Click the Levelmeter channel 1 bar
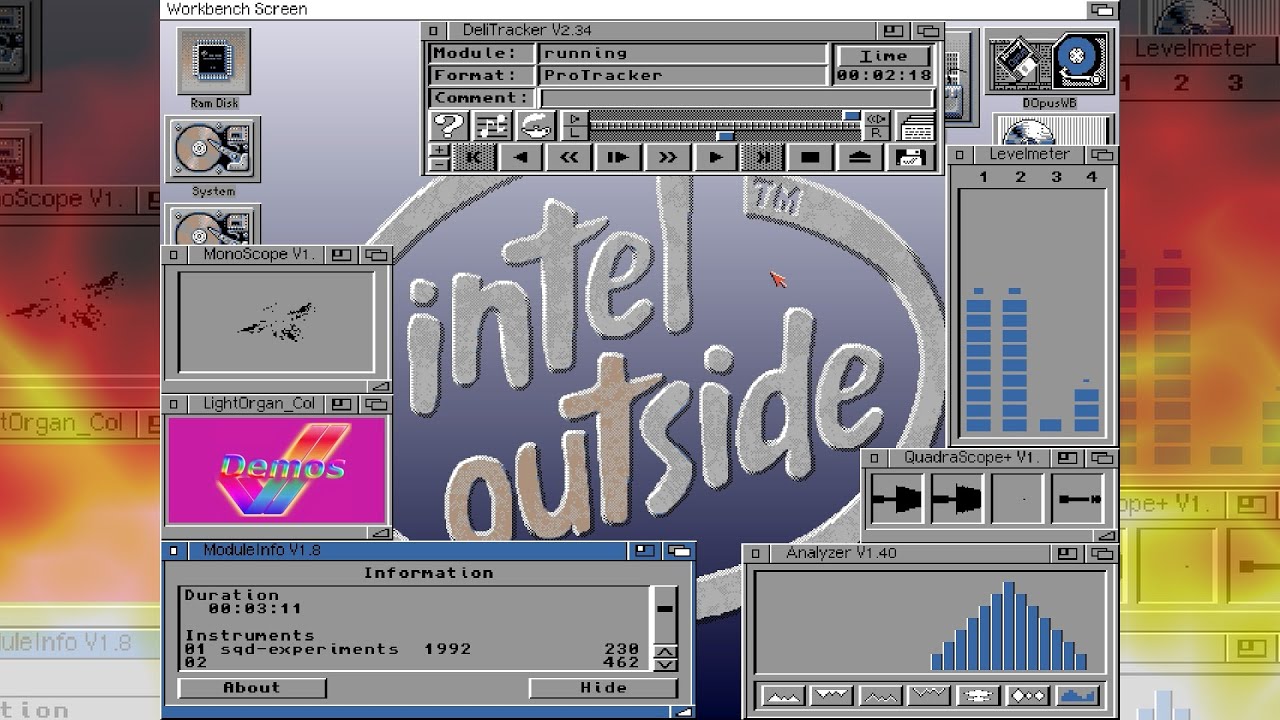Image resolution: width=1280 pixels, height=720 pixels. click(x=980, y=360)
